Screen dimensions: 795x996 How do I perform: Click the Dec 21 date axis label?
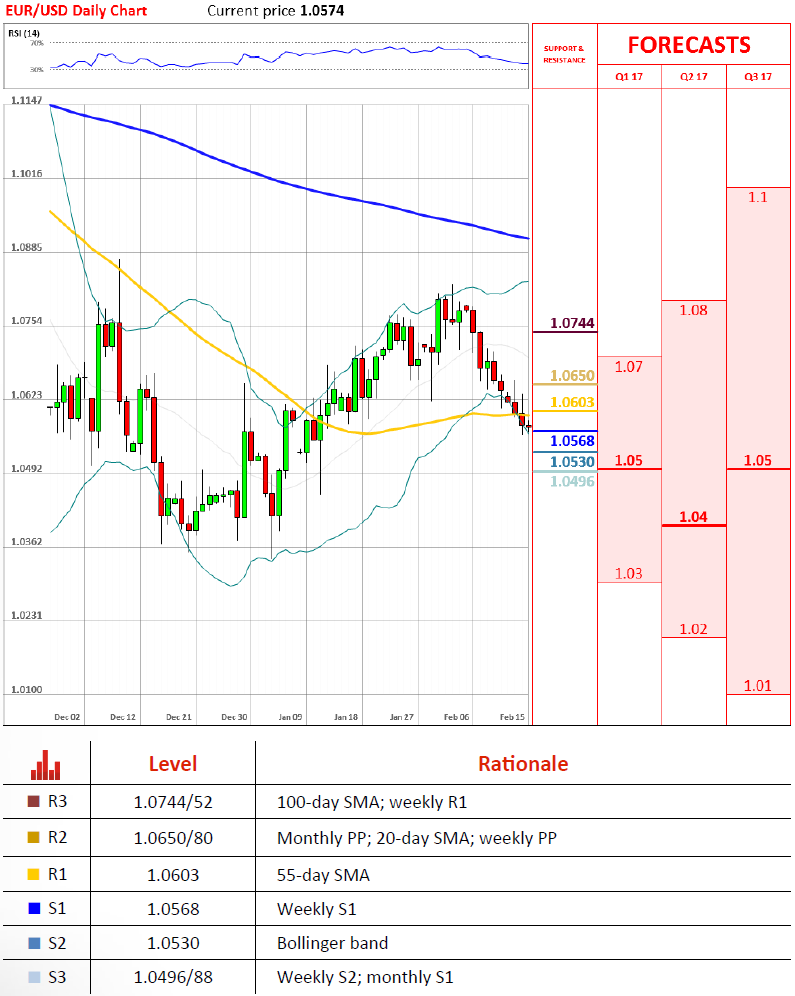pos(178,717)
